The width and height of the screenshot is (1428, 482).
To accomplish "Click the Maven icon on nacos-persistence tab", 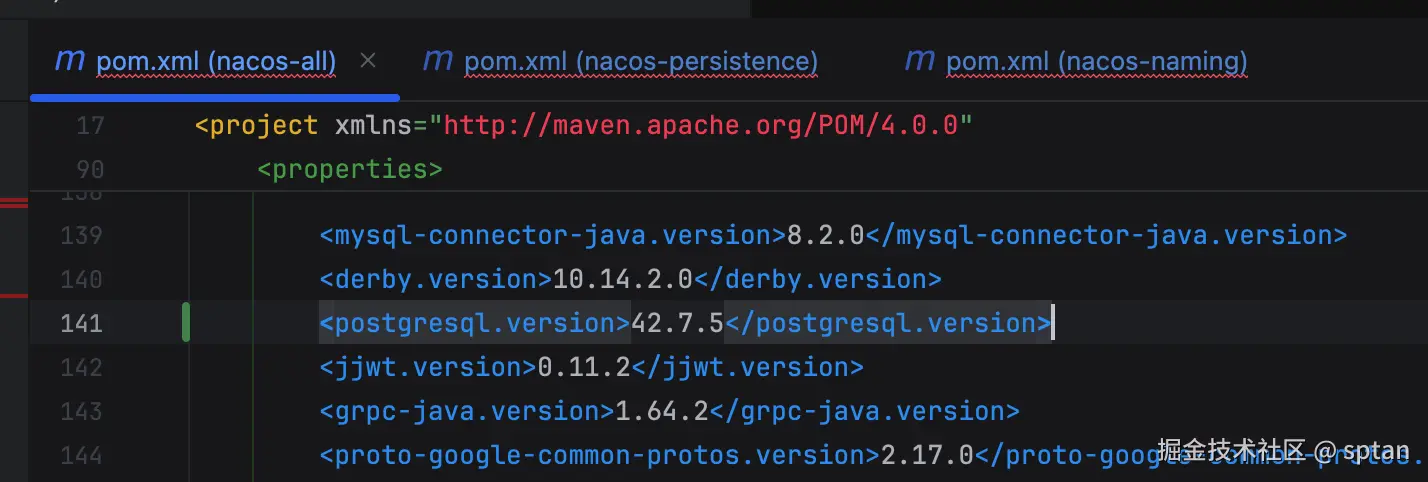I will 438,61.
